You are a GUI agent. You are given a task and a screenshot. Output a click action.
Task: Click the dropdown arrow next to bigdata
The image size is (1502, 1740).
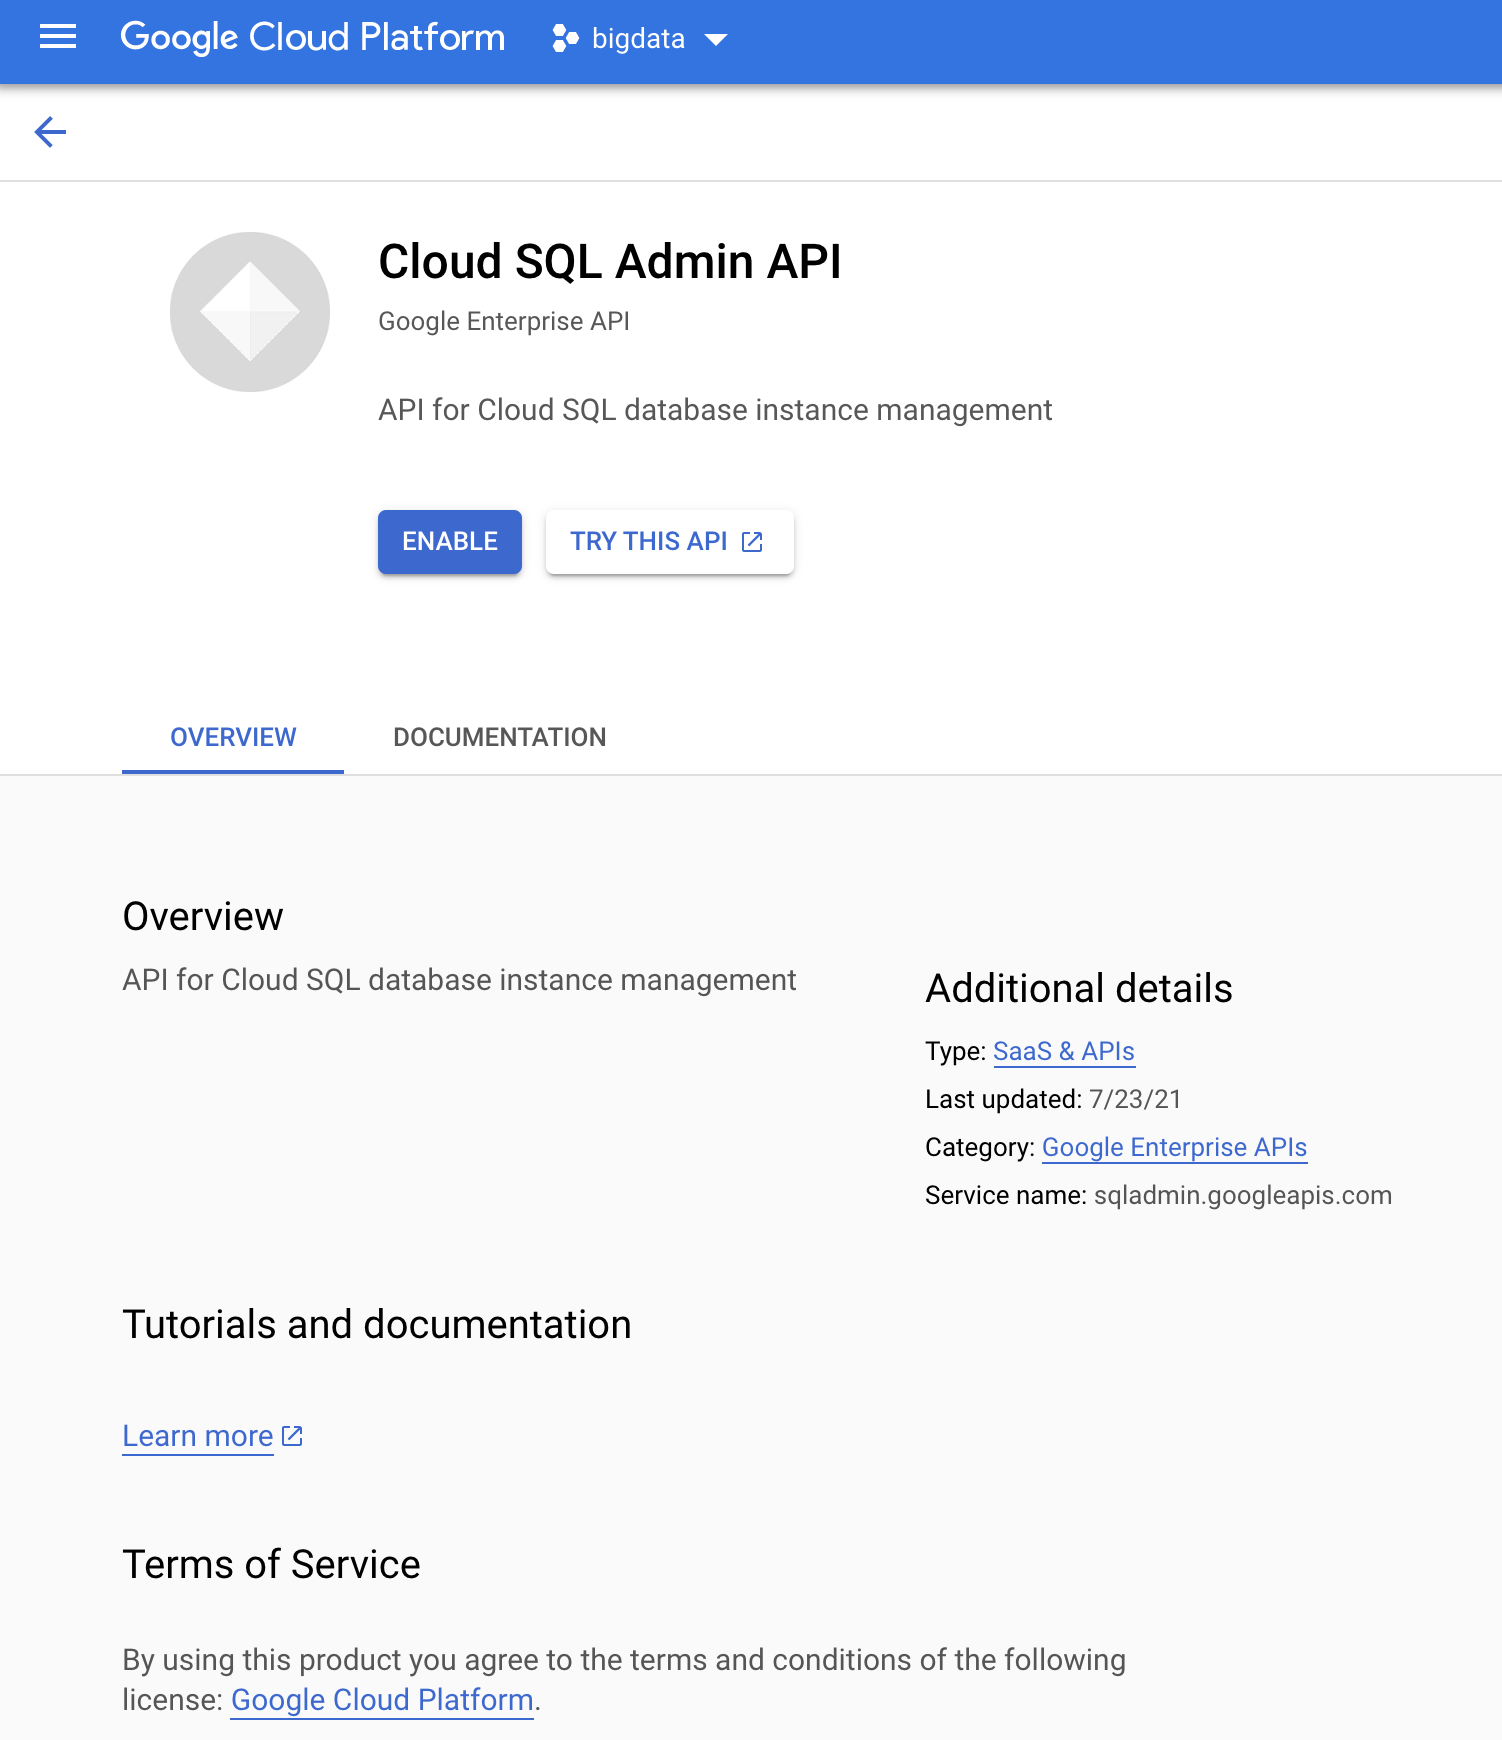coord(715,40)
